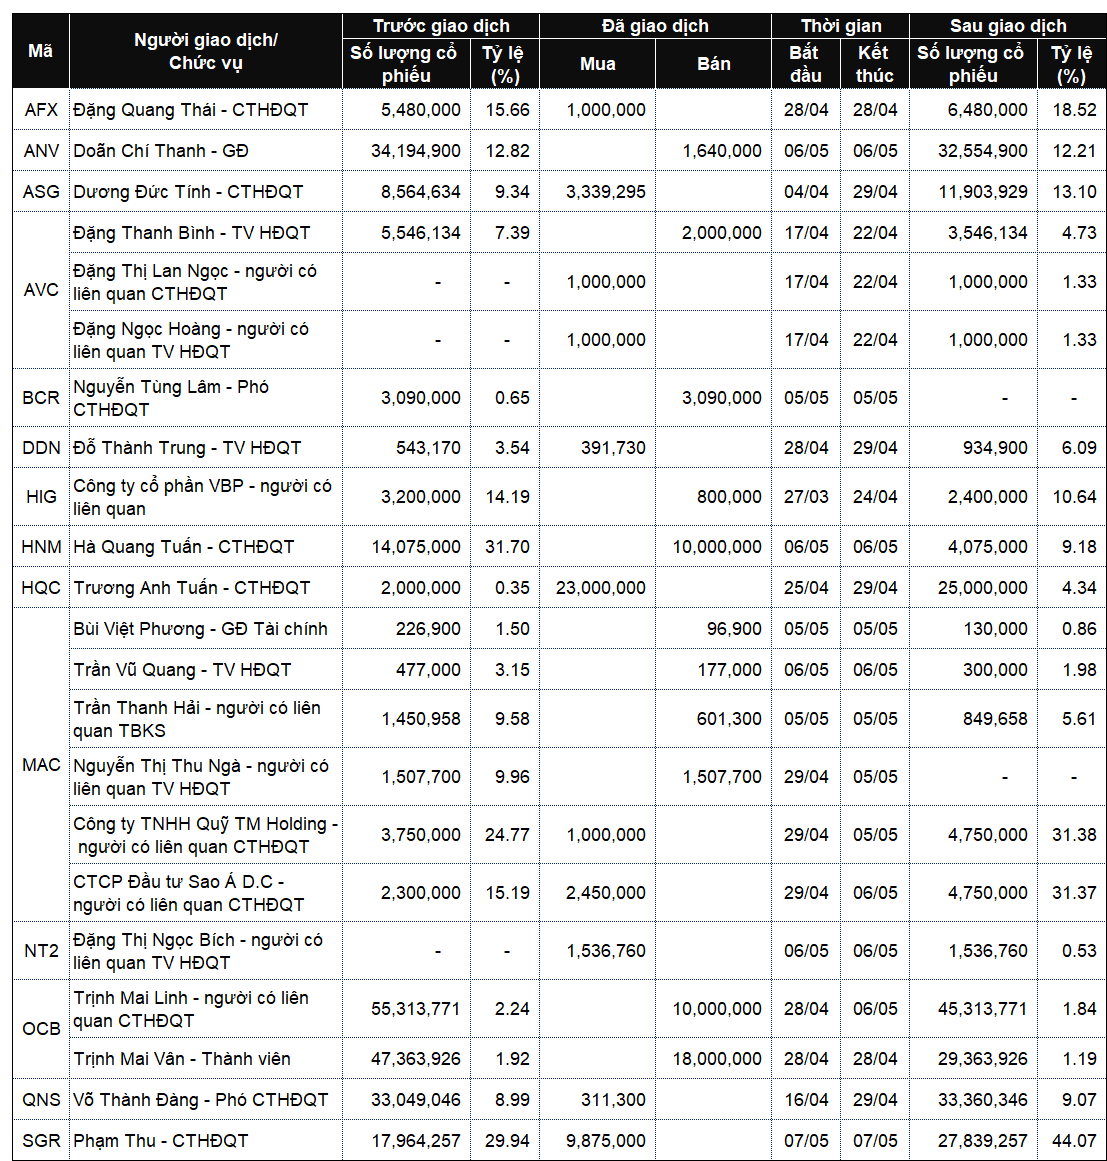Screen dimensions: 1107x1161
Task: Click the AVC ticker cell
Action: pyautogui.click(x=41, y=290)
